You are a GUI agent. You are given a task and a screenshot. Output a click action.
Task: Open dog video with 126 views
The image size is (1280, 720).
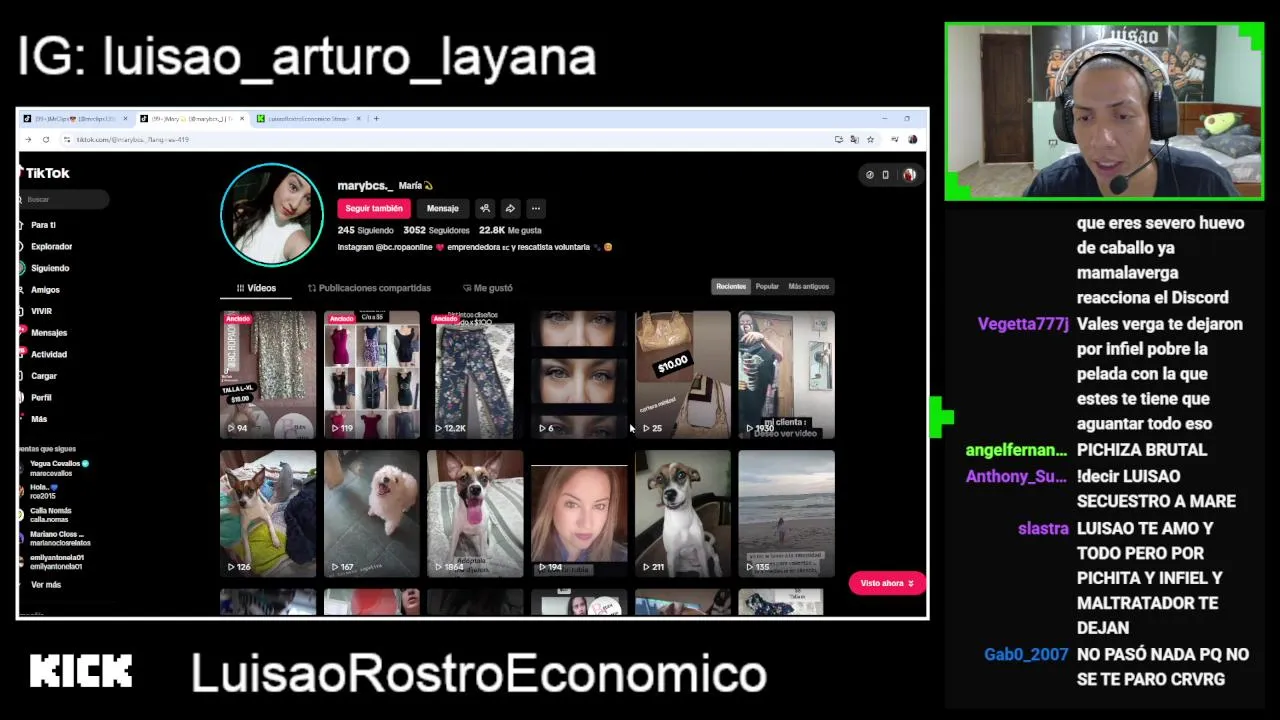268,514
